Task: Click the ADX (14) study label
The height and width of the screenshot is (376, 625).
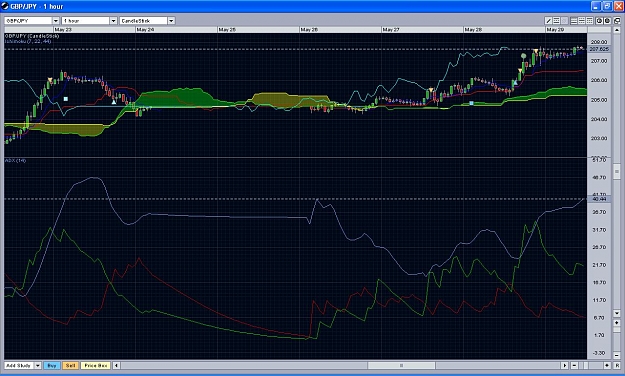Action: [x=15, y=160]
